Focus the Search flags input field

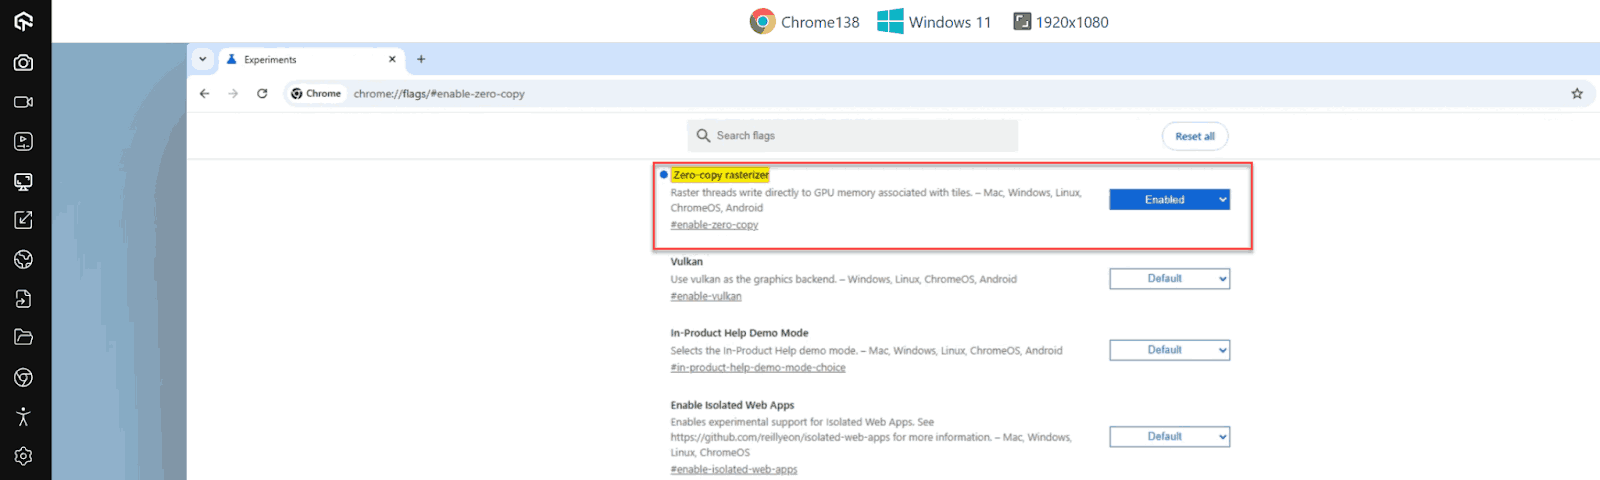coord(860,136)
